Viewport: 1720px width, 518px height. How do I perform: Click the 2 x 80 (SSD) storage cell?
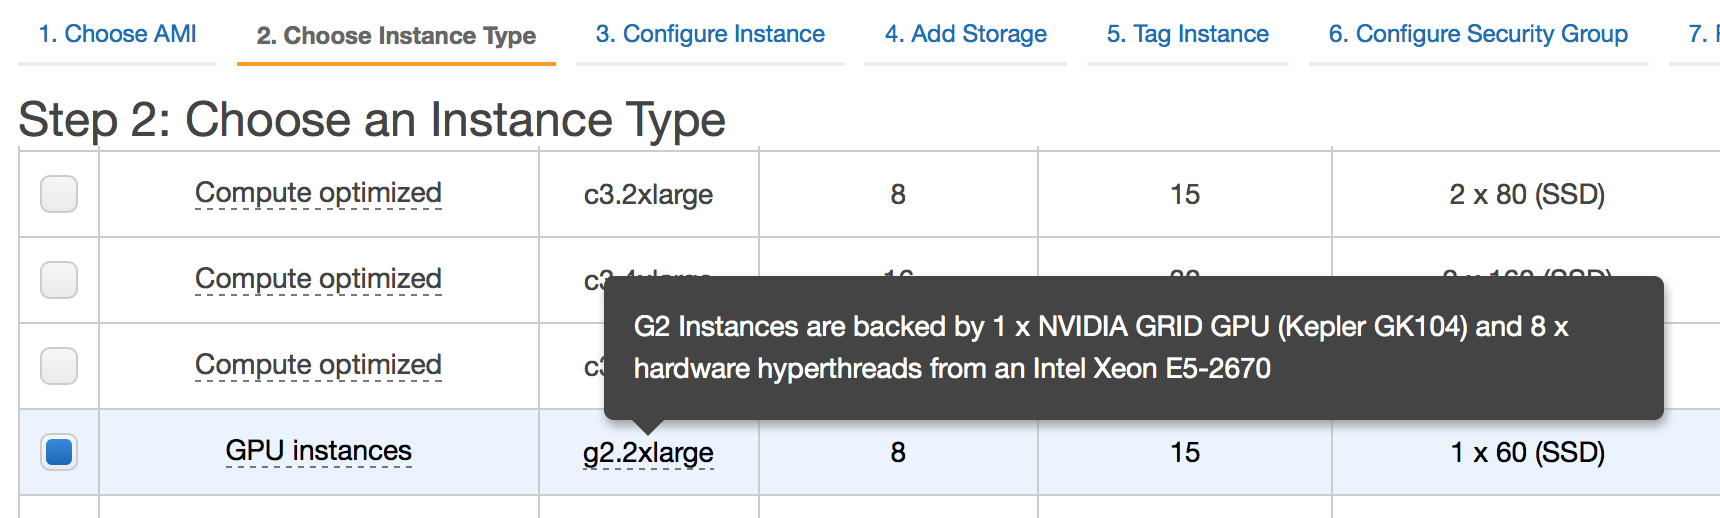(x=1527, y=194)
